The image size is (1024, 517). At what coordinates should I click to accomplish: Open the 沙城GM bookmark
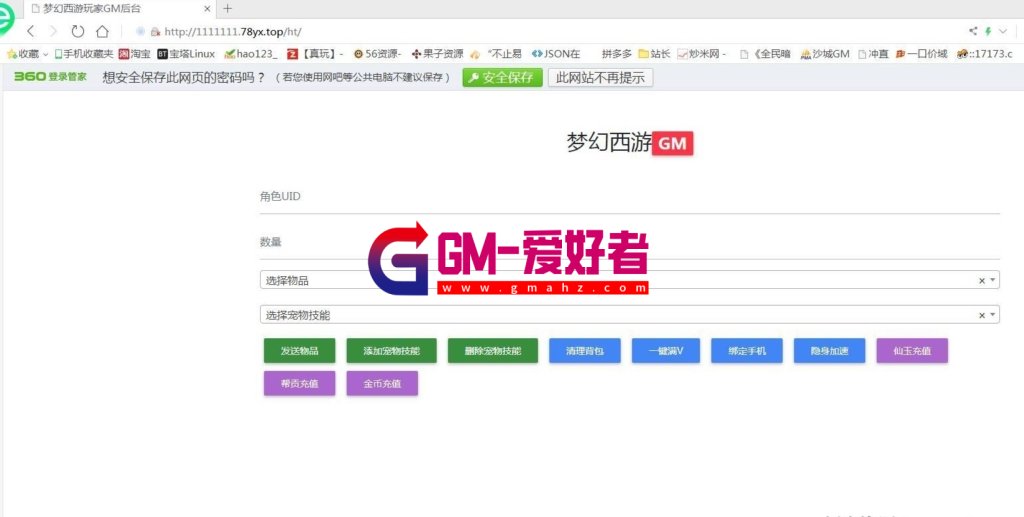[825, 54]
